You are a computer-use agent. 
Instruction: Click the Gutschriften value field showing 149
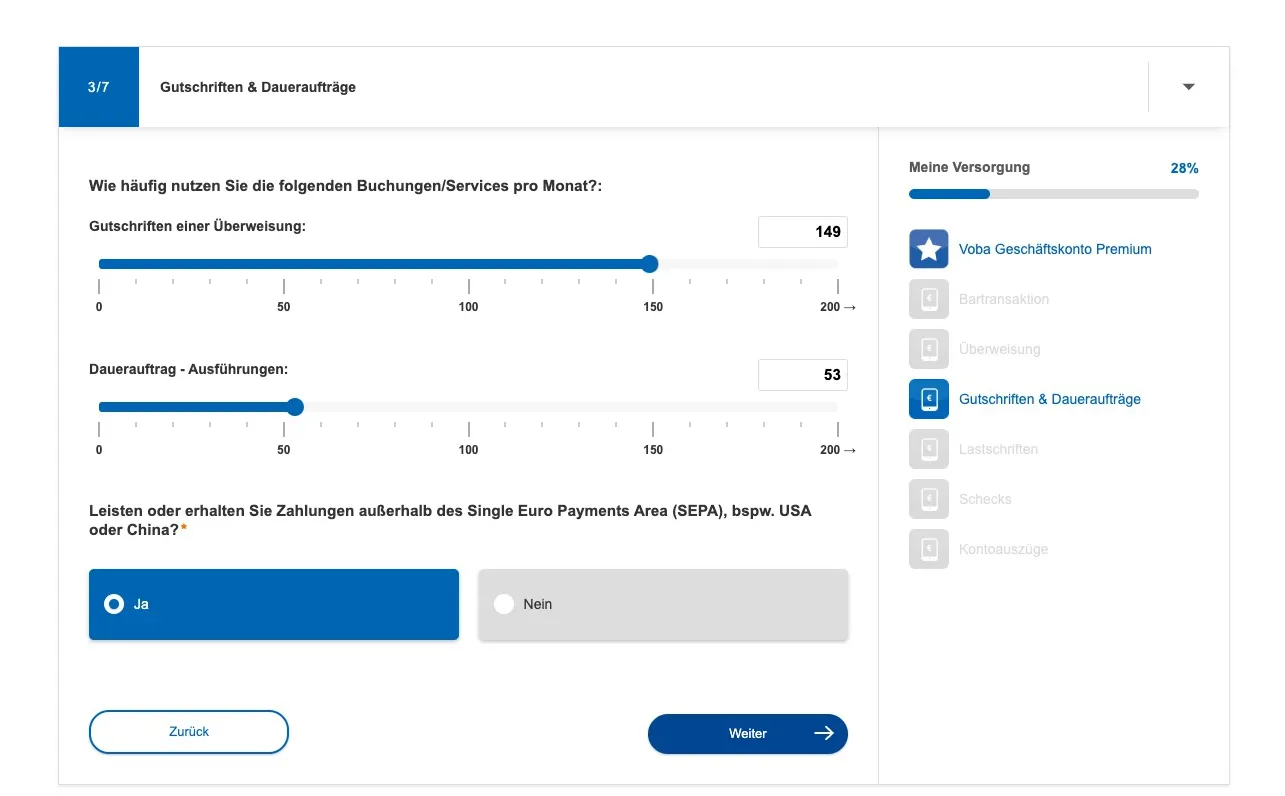(x=802, y=232)
